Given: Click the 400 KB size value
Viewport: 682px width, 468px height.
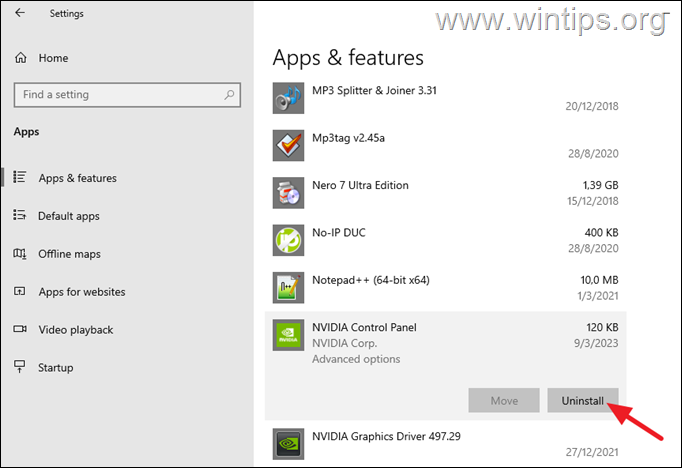Looking at the screenshot, I should pyautogui.click(x=602, y=232).
